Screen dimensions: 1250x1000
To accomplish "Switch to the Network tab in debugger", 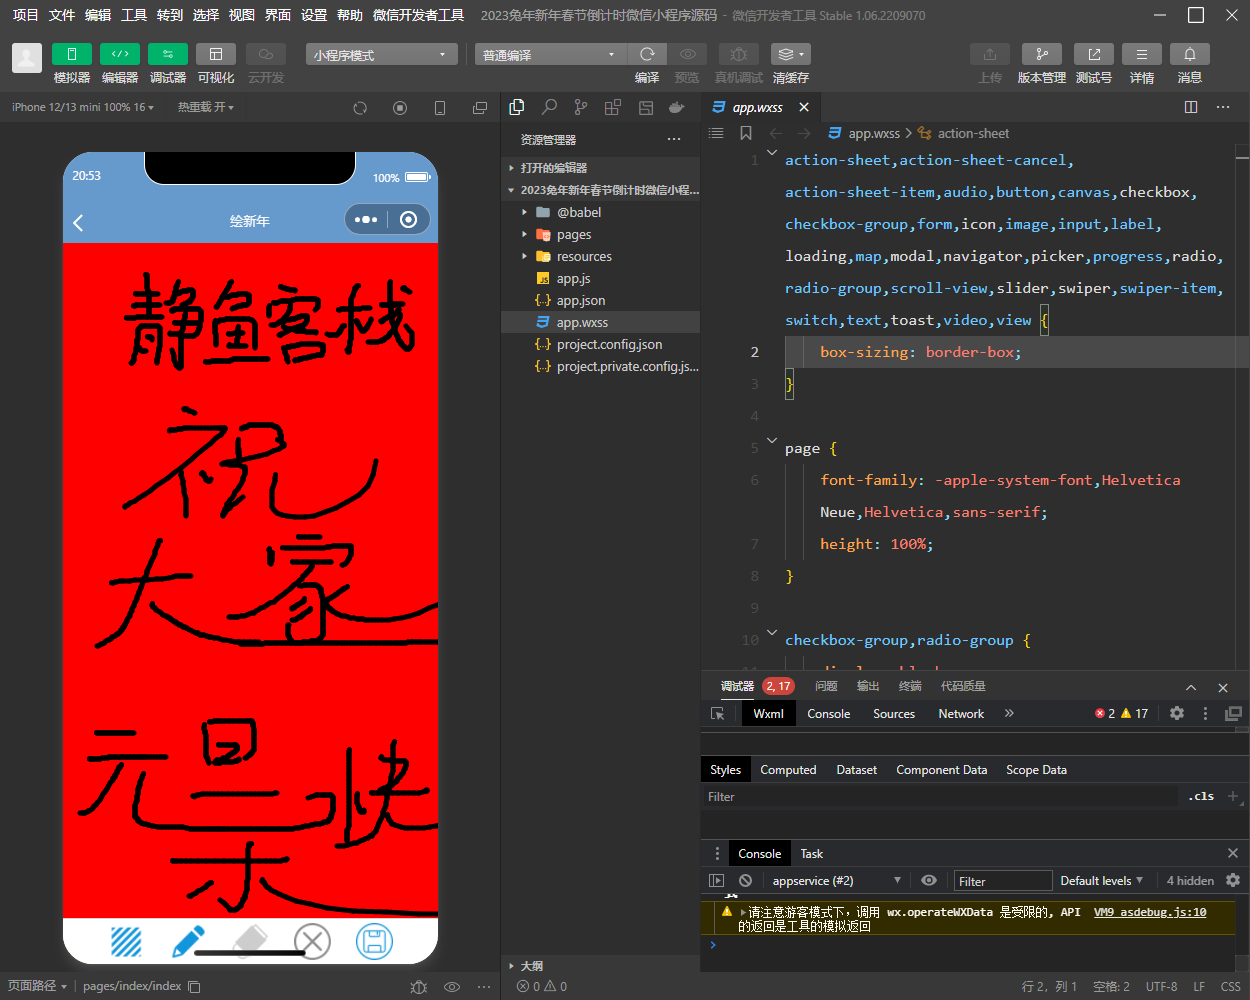I will click(x=960, y=713).
